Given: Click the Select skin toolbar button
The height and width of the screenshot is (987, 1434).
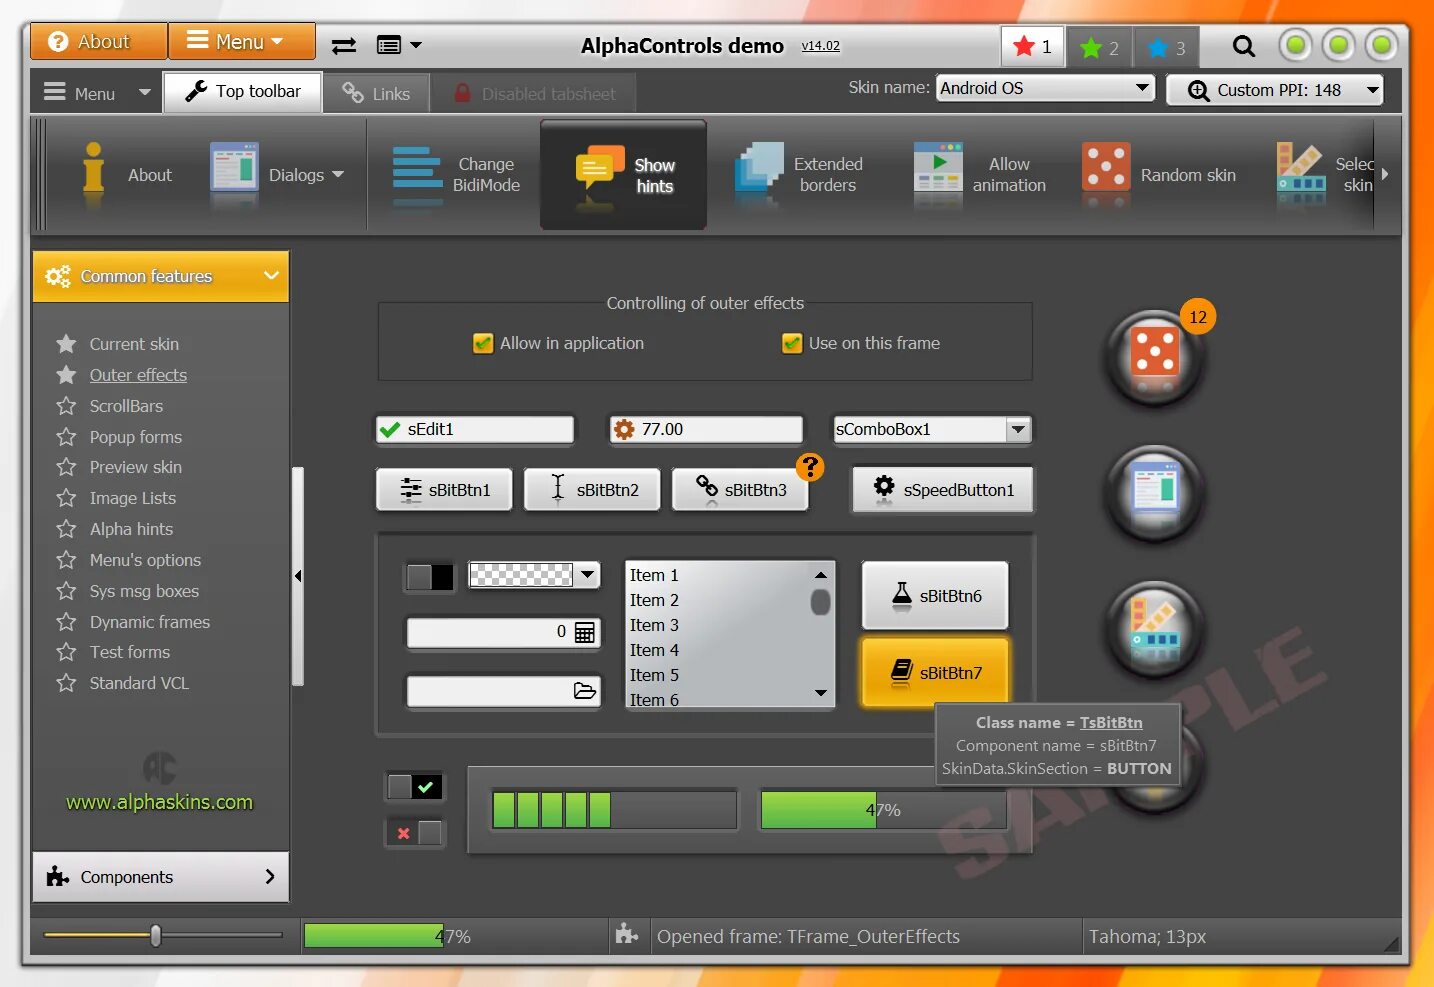Looking at the screenshot, I should click(x=1324, y=175).
